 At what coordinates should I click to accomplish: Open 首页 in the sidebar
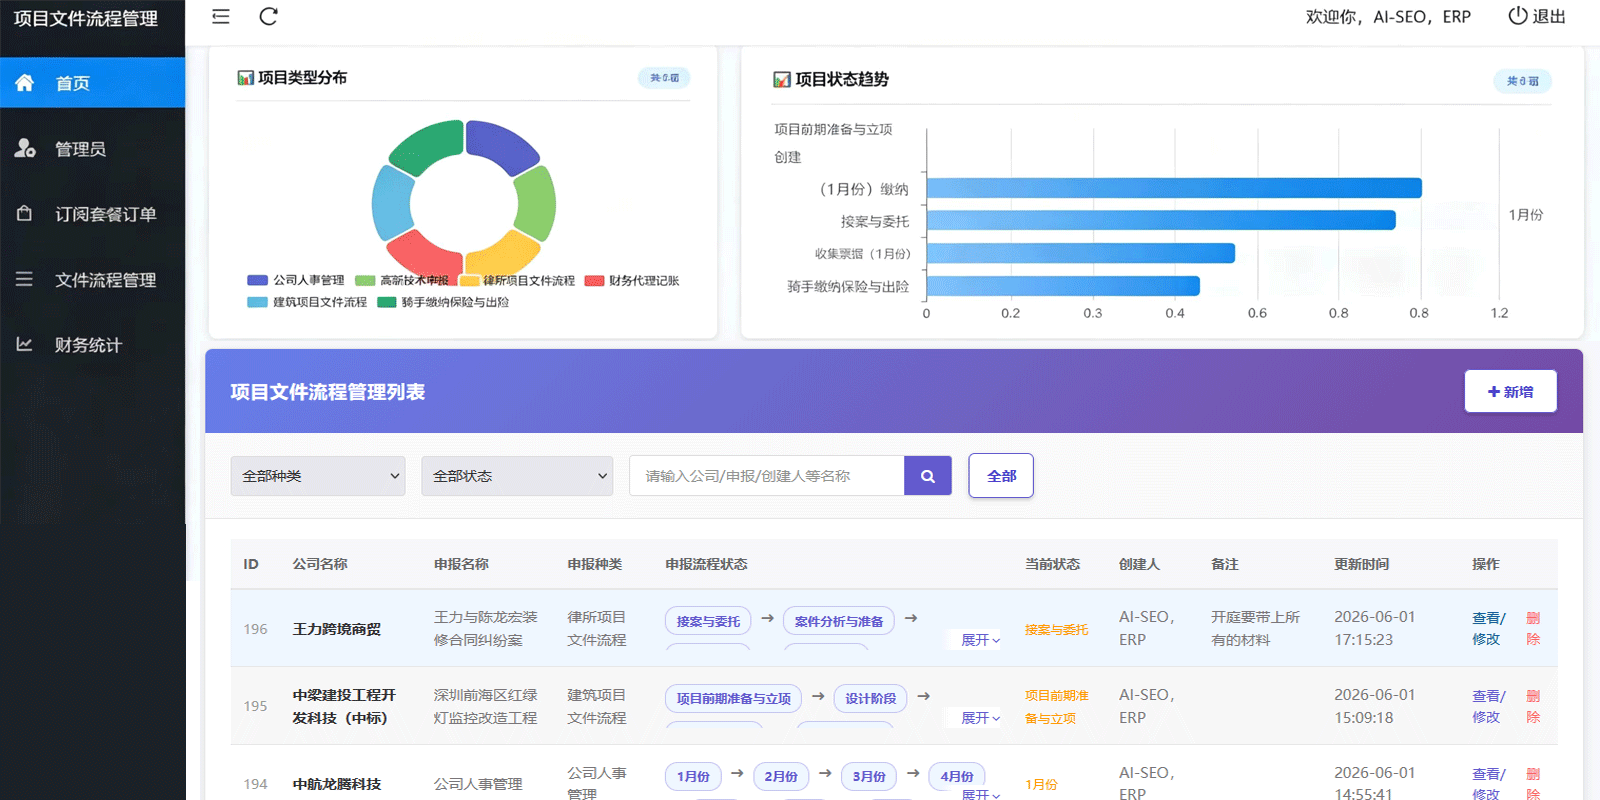point(92,82)
